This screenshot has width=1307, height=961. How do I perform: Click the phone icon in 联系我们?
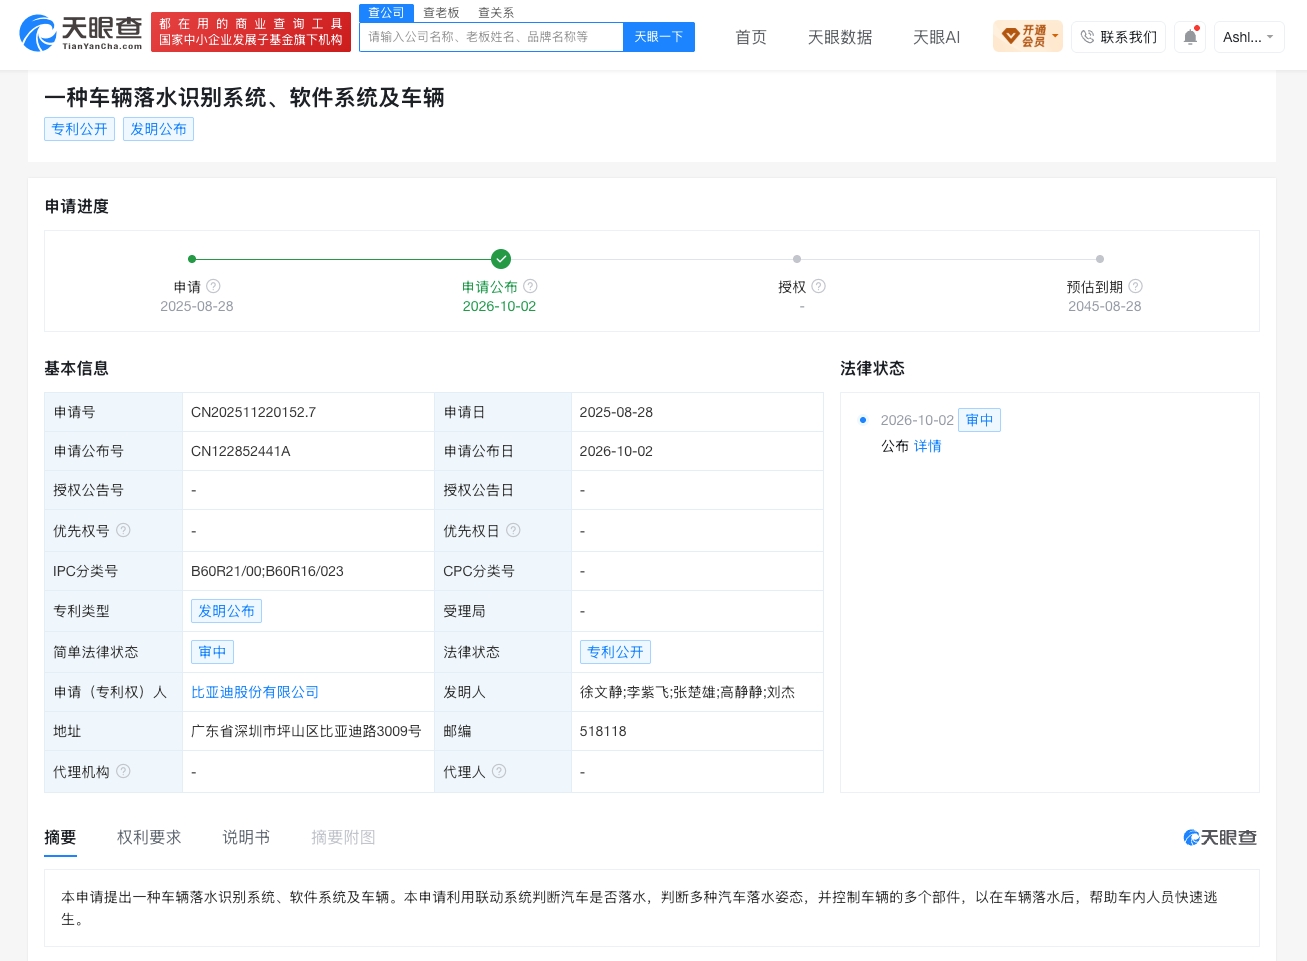tap(1087, 37)
